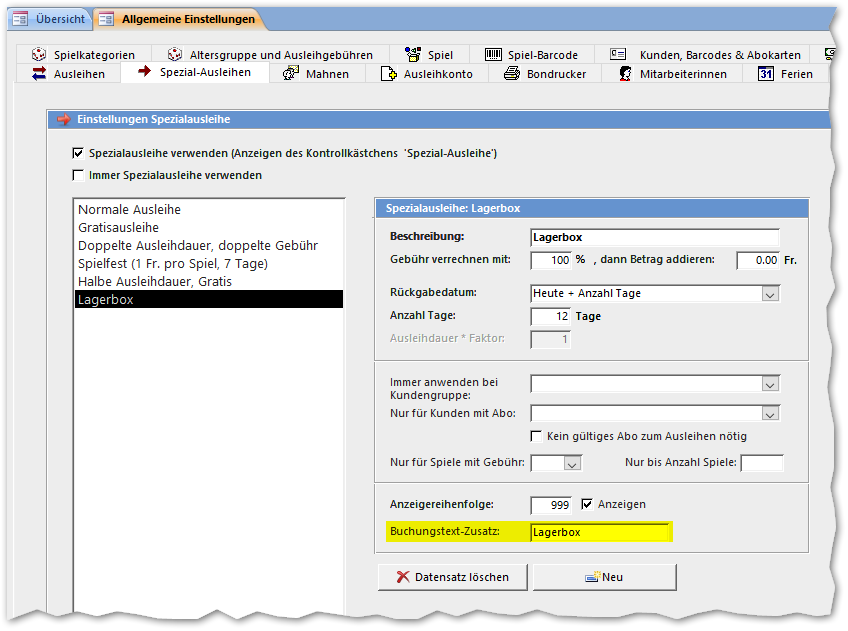Switch to the Ausleihkonto tab

pyautogui.click(x=427, y=74)
